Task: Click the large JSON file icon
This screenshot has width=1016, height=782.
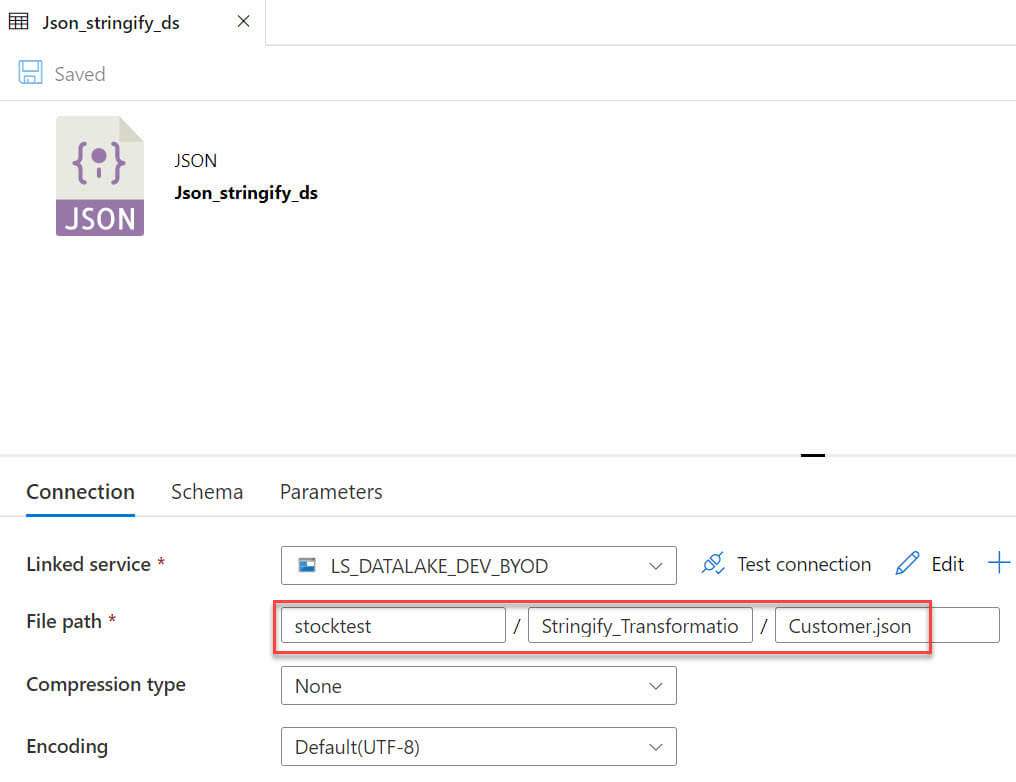Action: 99,176
